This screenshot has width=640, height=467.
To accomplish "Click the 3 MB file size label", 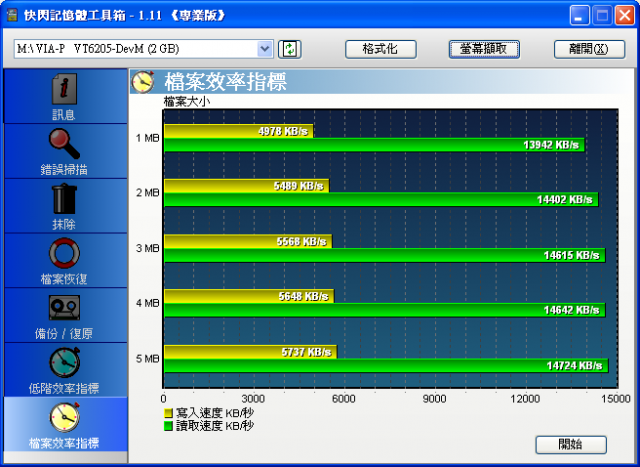I will click(147, 248).
